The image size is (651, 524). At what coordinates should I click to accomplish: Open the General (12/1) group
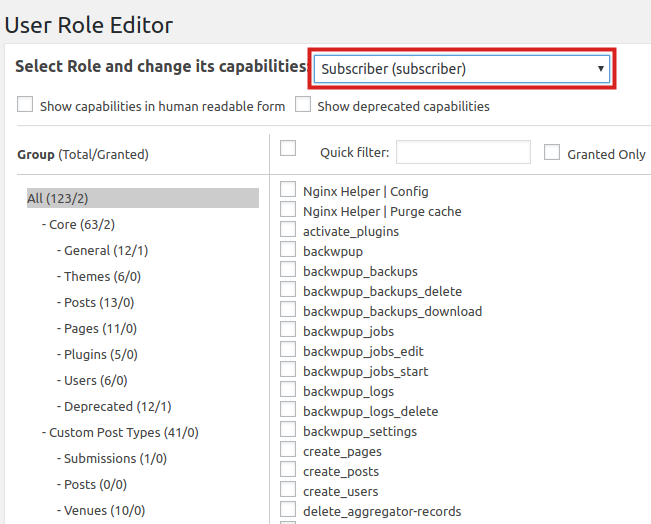click(106, 251)
